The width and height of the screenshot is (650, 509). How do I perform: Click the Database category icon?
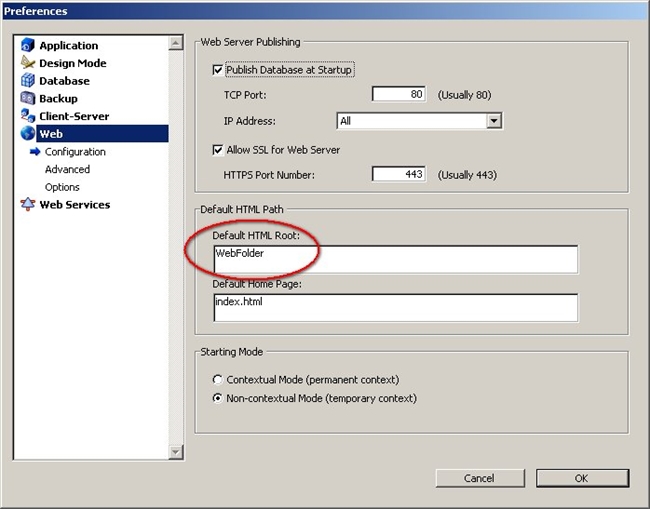pyautogui.click(x=28, y=81)
